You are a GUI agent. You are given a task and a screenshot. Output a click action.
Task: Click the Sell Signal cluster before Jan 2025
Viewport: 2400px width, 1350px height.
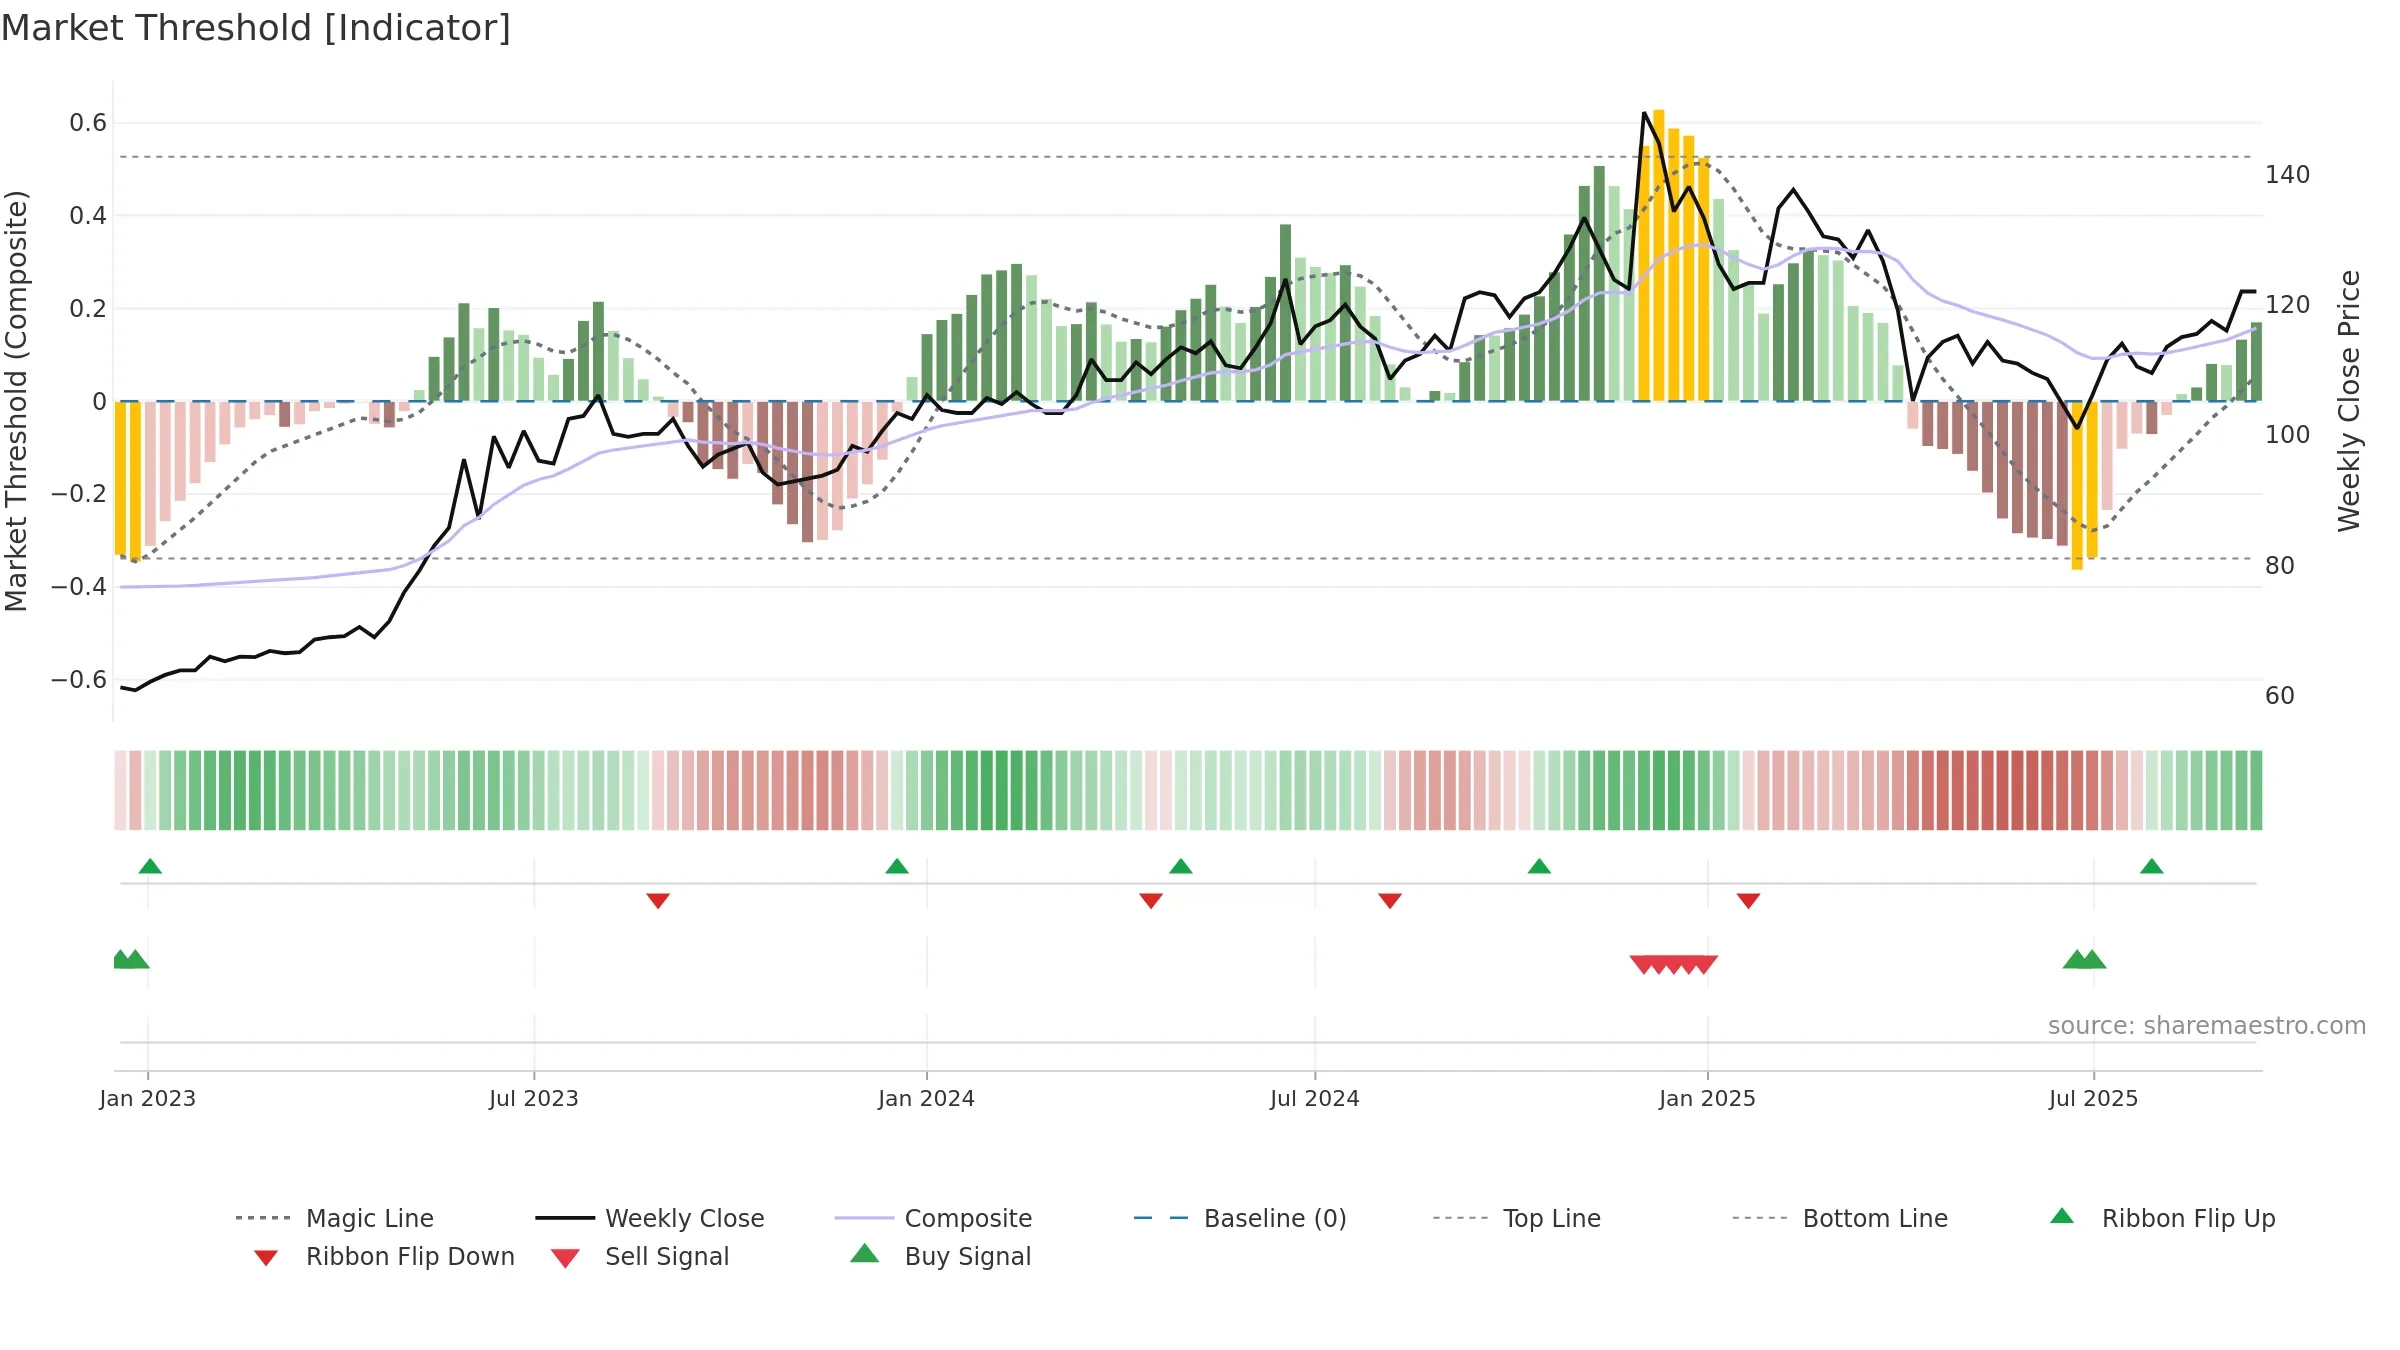coord(1674,965)
